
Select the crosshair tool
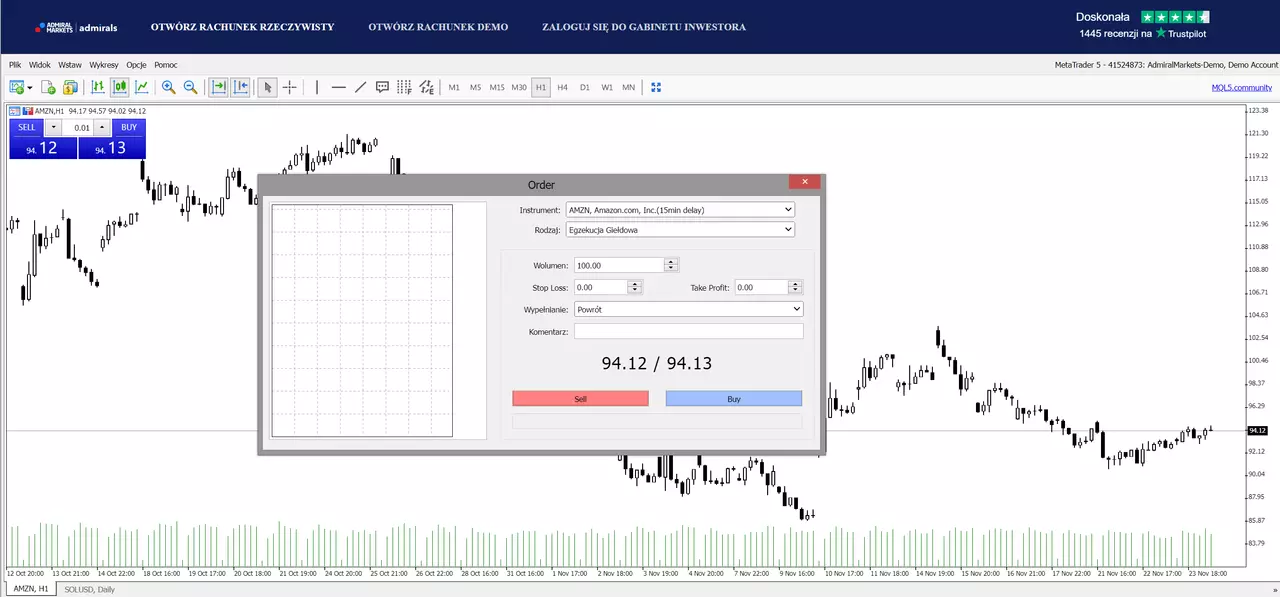click(289, 87)
